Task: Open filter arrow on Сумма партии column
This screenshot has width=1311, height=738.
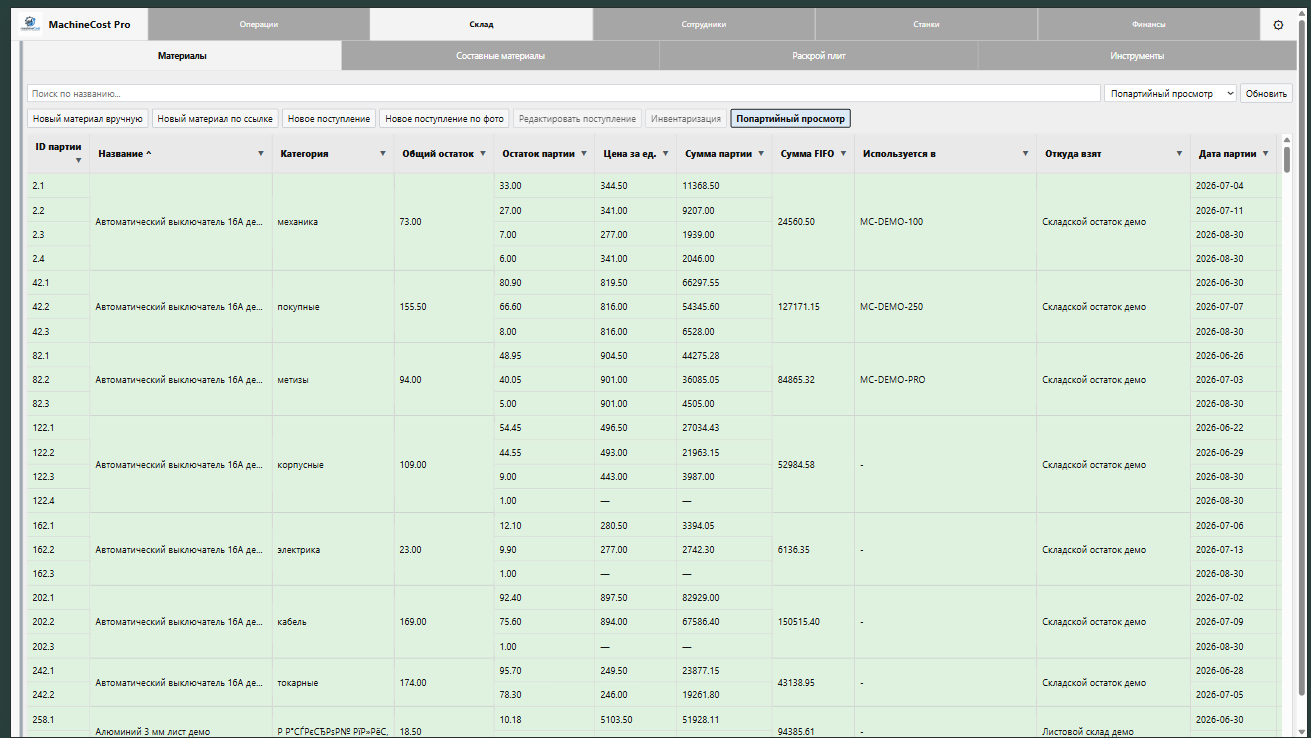Action: (762, 154)
